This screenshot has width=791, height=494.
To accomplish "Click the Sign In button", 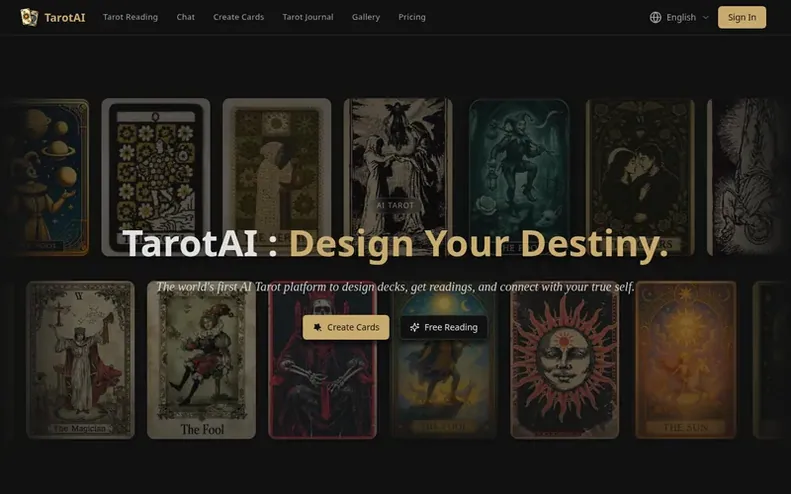I will click(x=742, y=17).
